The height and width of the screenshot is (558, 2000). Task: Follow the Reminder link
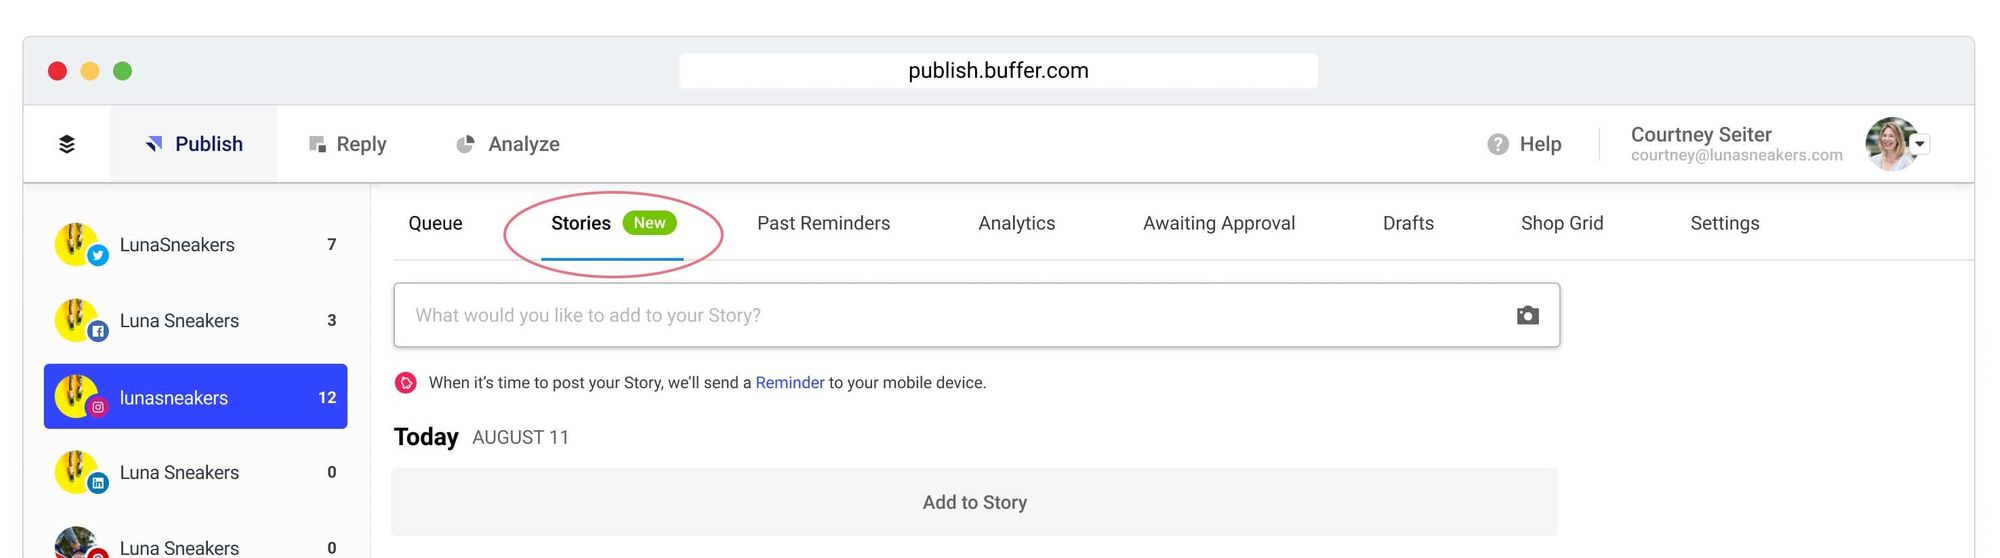pyautogui.click(x=790, y=383)
